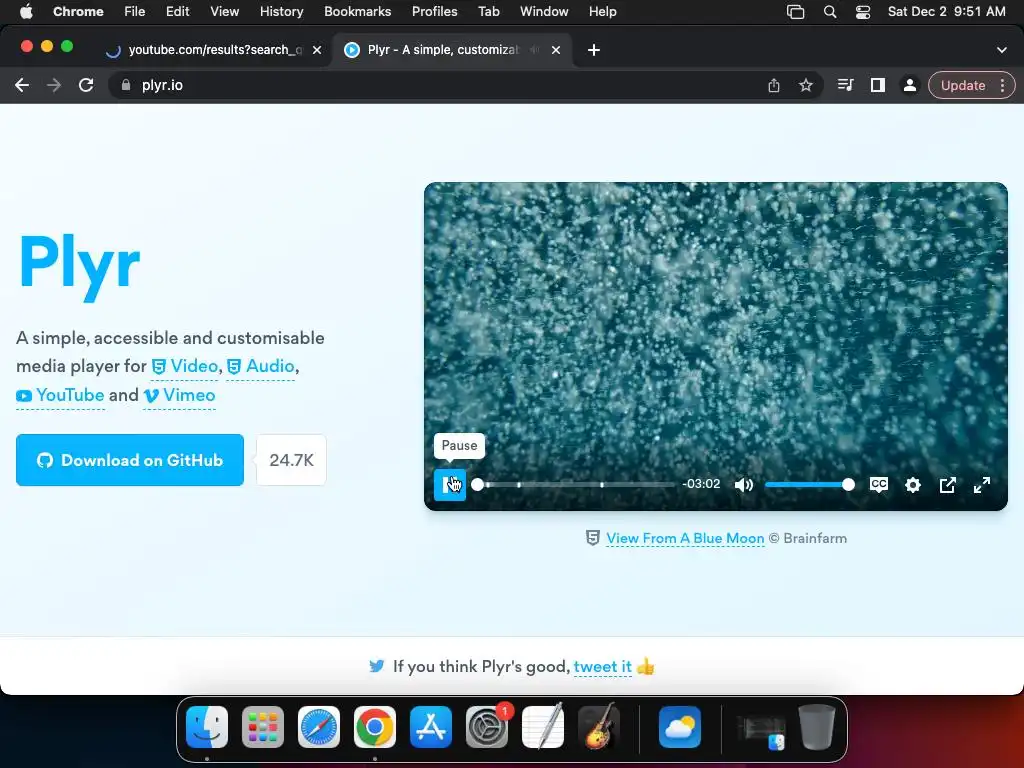Open the View menu
The width and height of the screenshot is (1024, 768).
[x=225, y=11]
